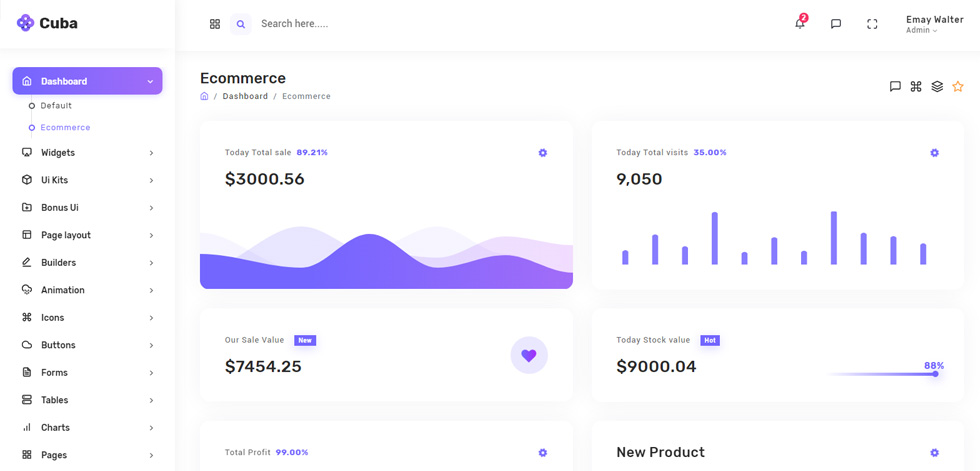Click the Forms document icon
This screenshot has height=471, width=980.
pos(26,372)
